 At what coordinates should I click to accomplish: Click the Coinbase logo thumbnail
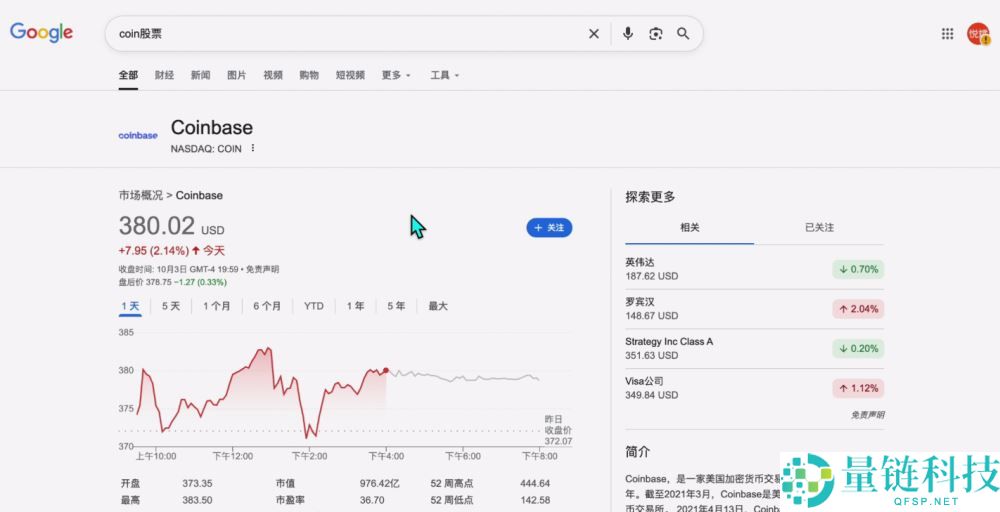click(x=138, y=135)
